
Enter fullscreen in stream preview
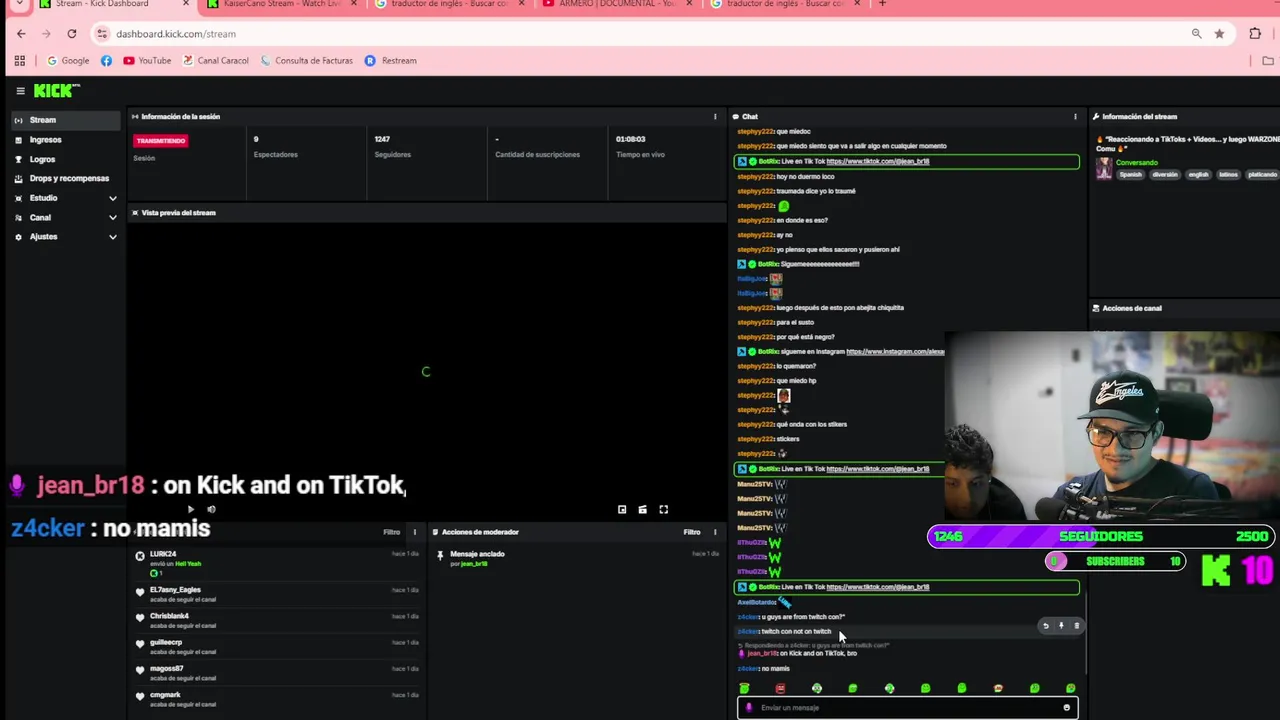[x=664, y=509]
